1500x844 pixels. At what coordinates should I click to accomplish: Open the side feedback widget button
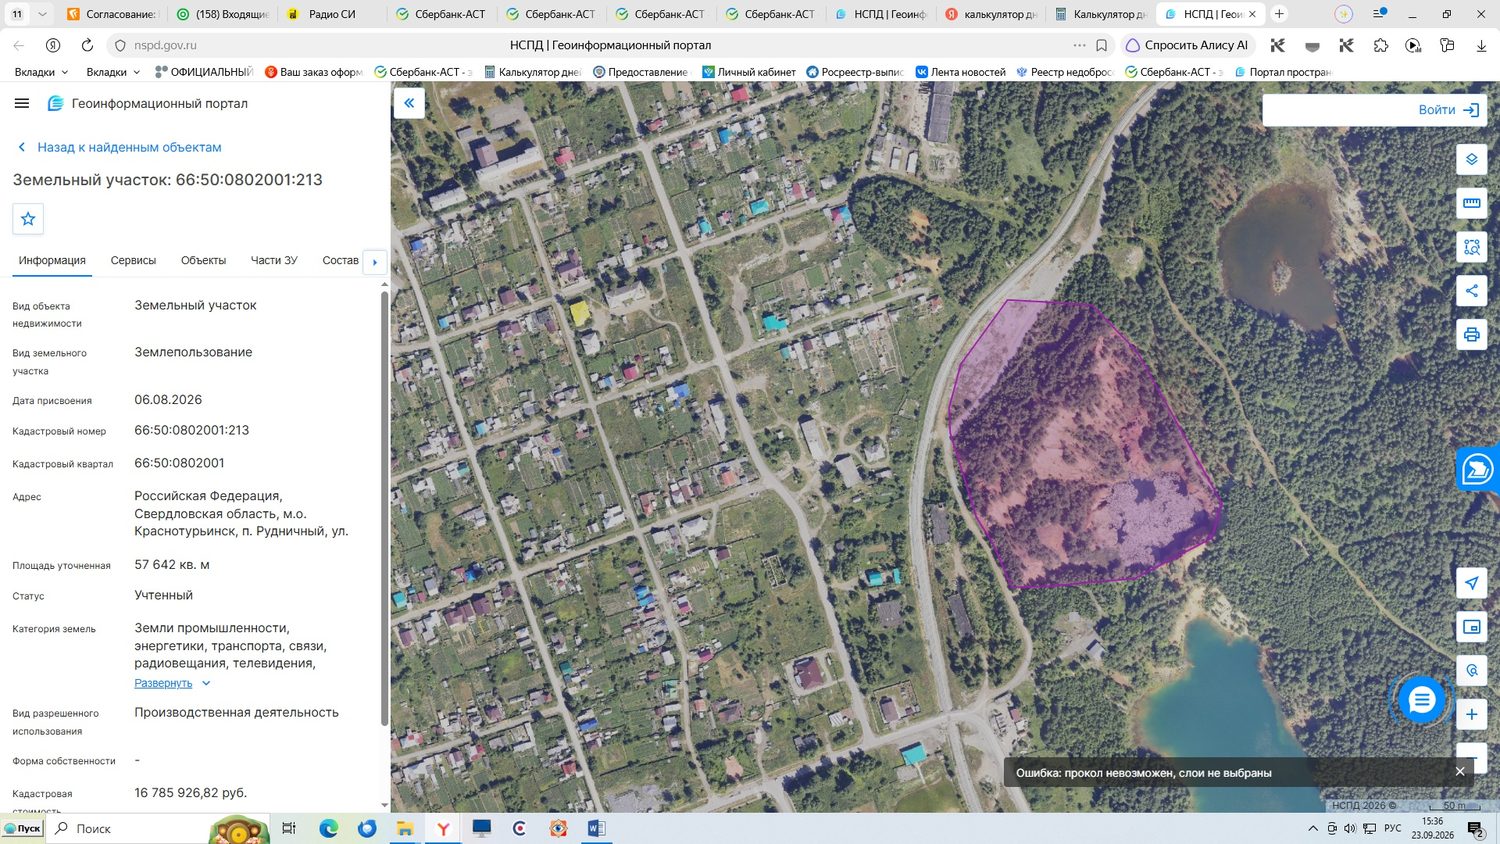(1477, 469)
